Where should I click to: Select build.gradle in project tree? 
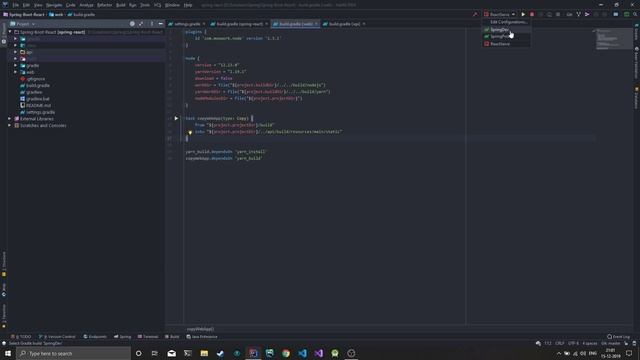click(35, 85)
